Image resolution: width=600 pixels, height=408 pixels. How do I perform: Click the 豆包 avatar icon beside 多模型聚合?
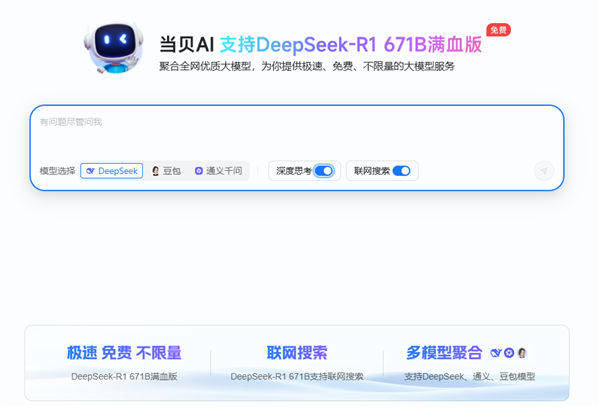coord(522,353)
